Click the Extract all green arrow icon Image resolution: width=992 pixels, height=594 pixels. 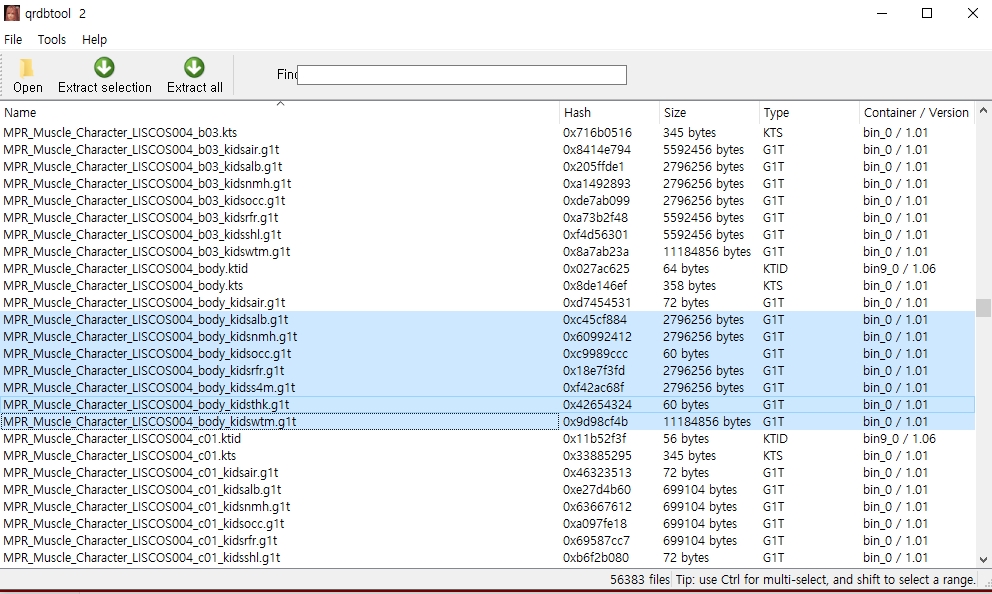[x=194, y=68]
